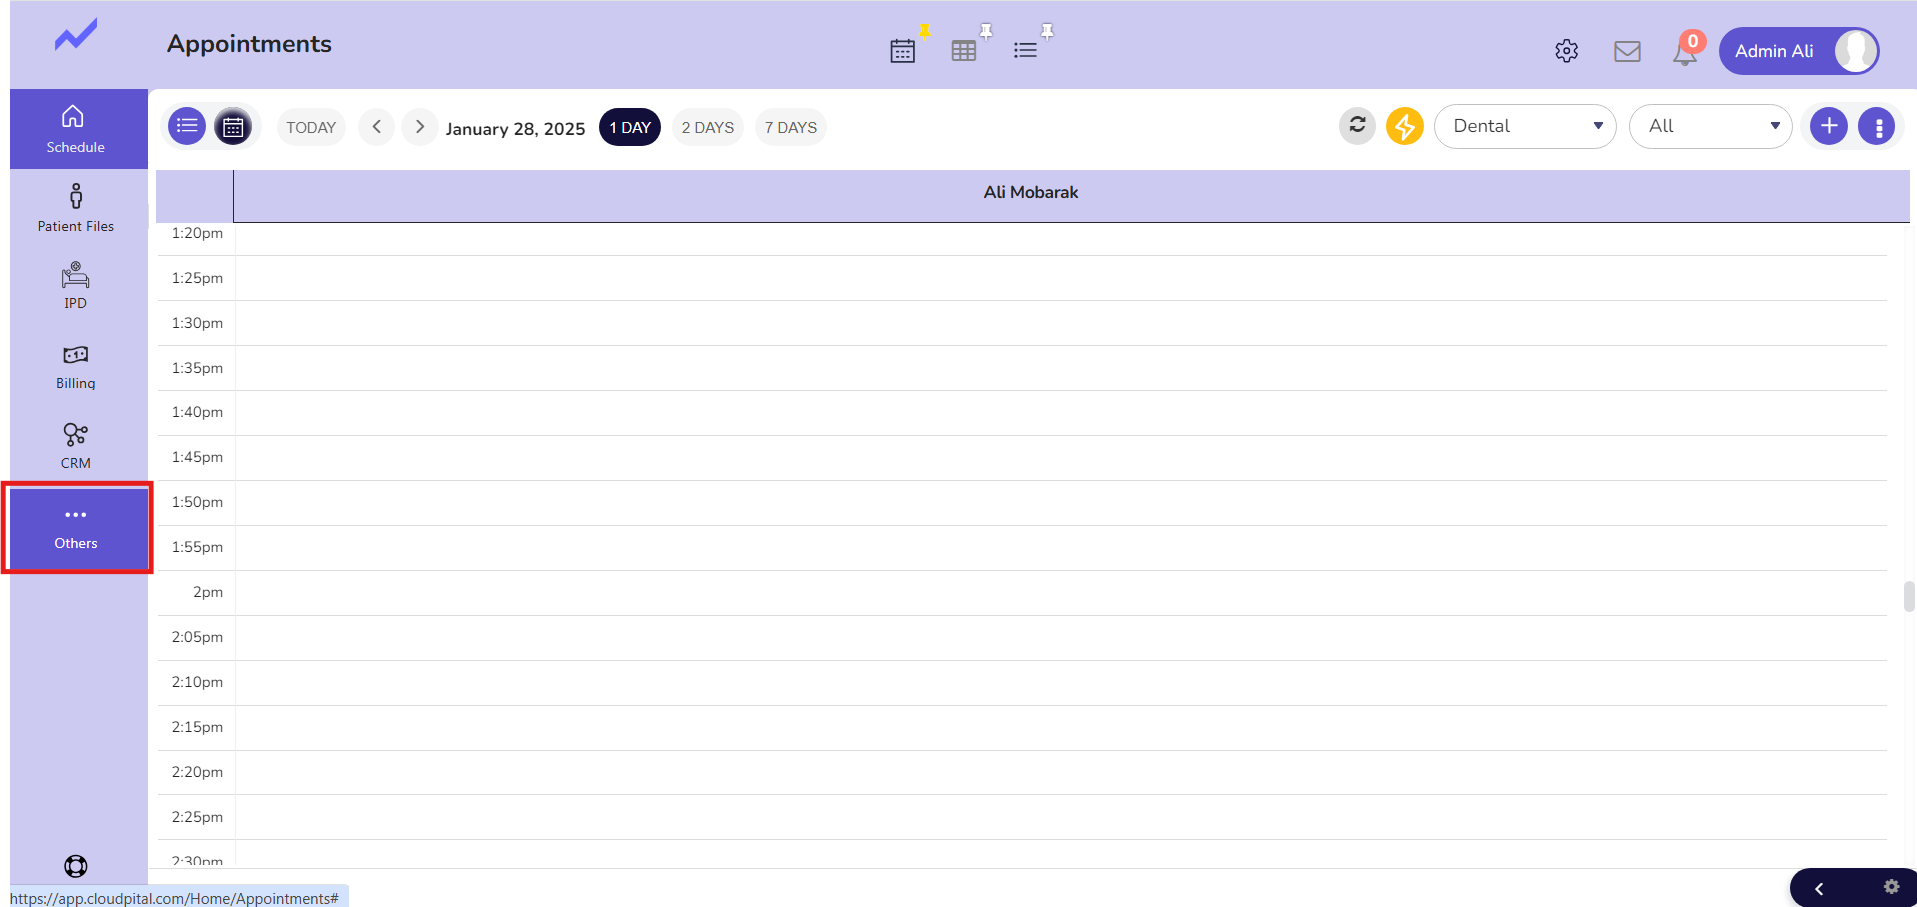Open the Admin Ali profile menu
Screen dimensions: 1917x907
(x=1798, y=51)
